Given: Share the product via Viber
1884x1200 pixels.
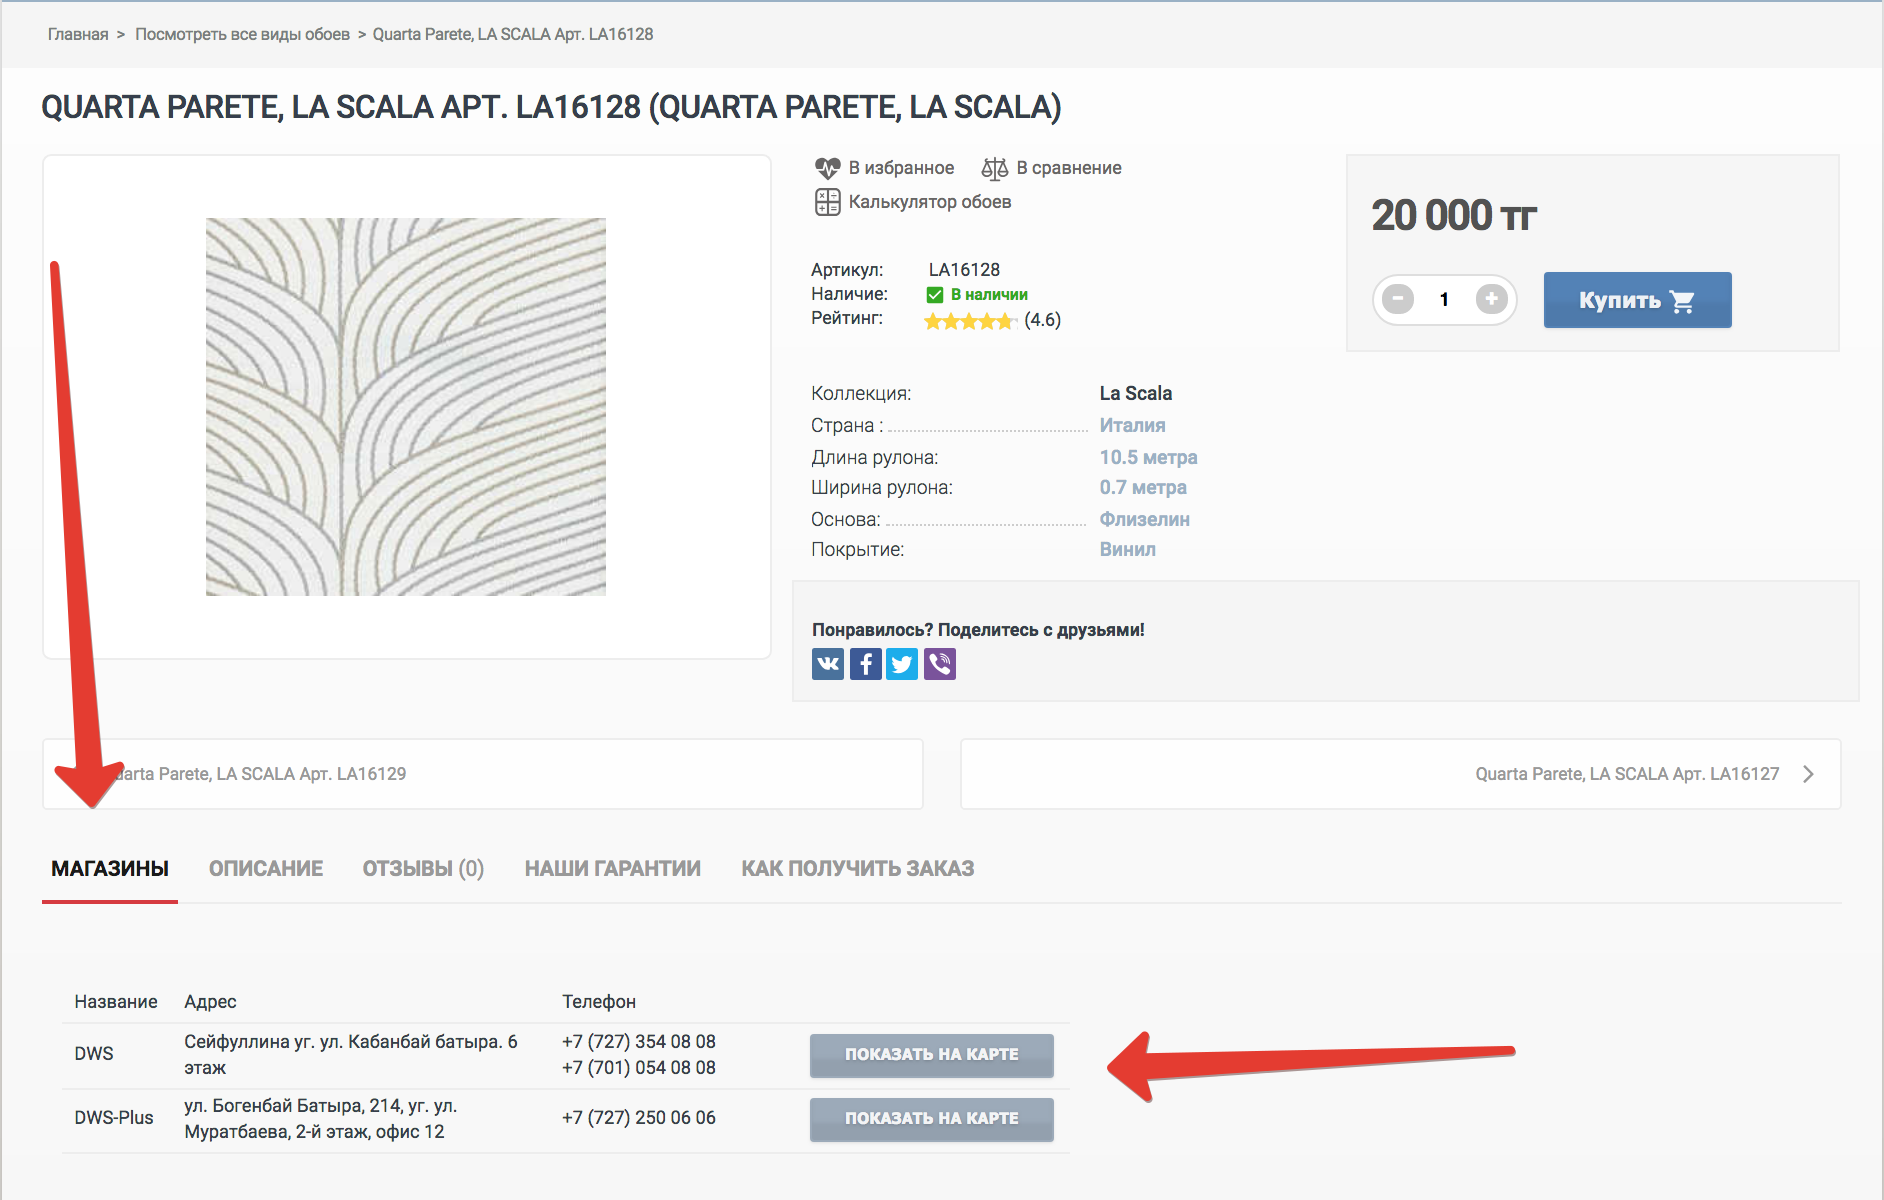Looking at the screenshot, I should click(x=940, y=664).
